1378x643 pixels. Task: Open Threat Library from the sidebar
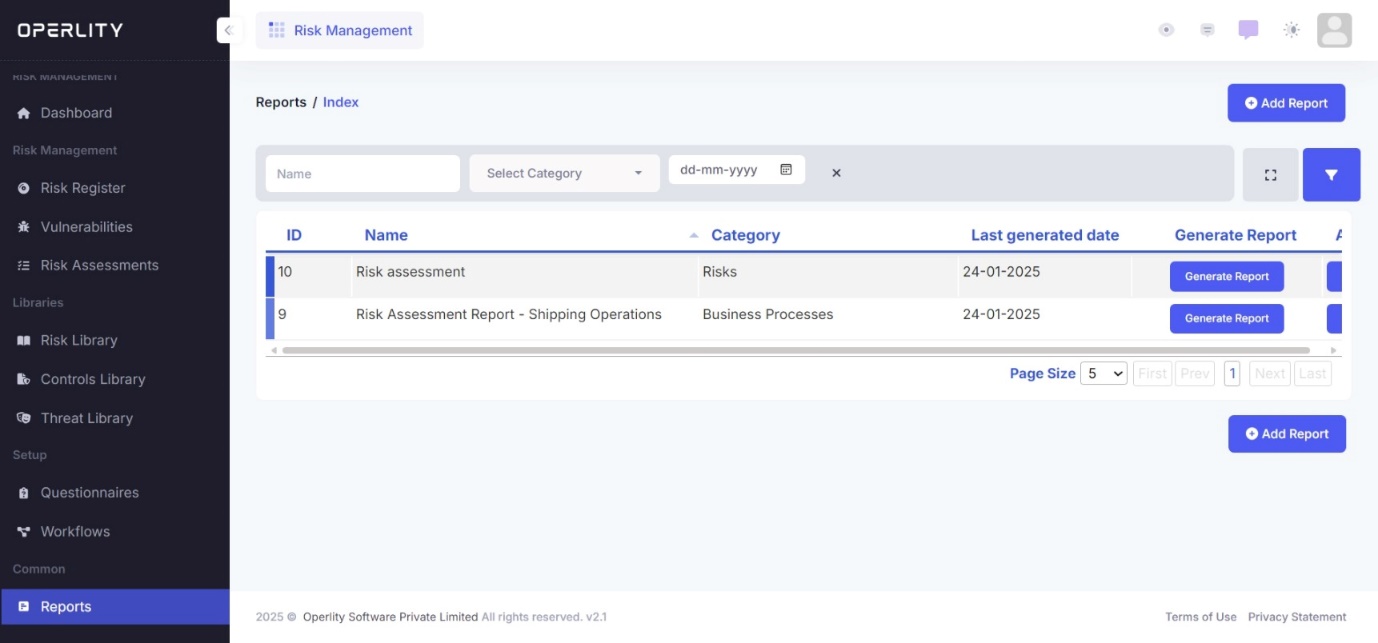click(86, 418)
